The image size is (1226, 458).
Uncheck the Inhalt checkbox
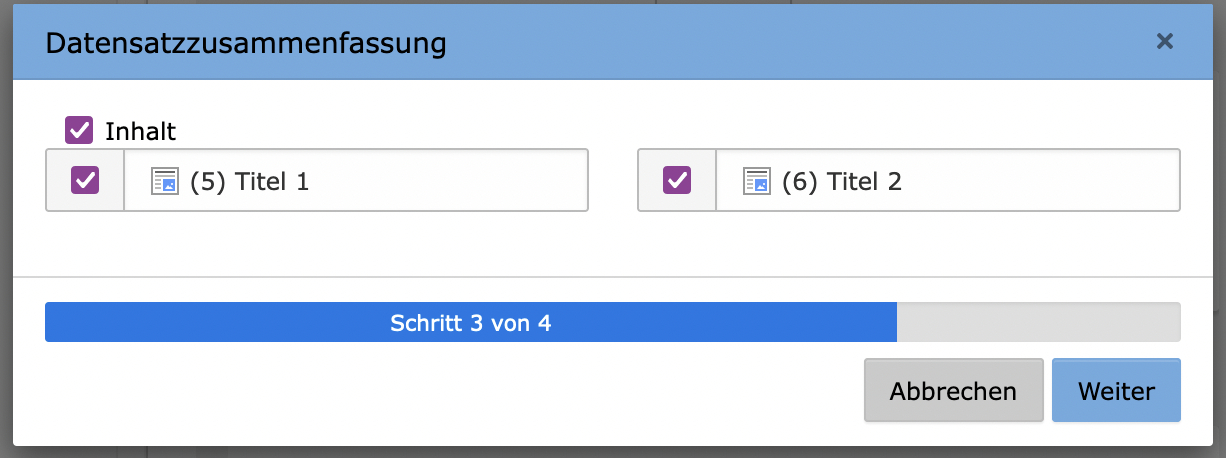[x=79, y=131]
